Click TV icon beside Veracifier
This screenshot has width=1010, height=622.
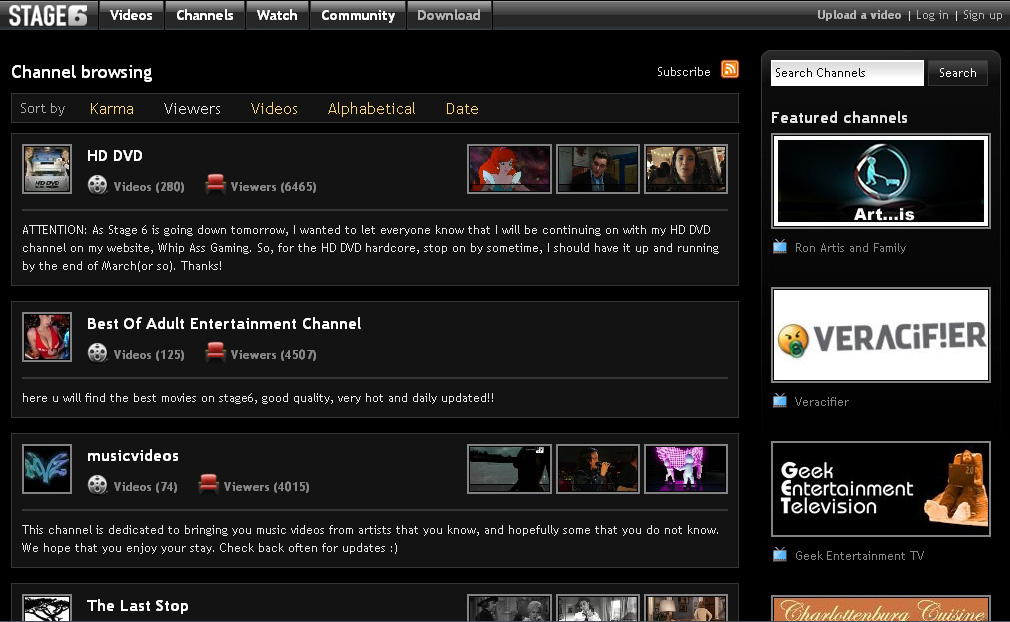(779, 401)
